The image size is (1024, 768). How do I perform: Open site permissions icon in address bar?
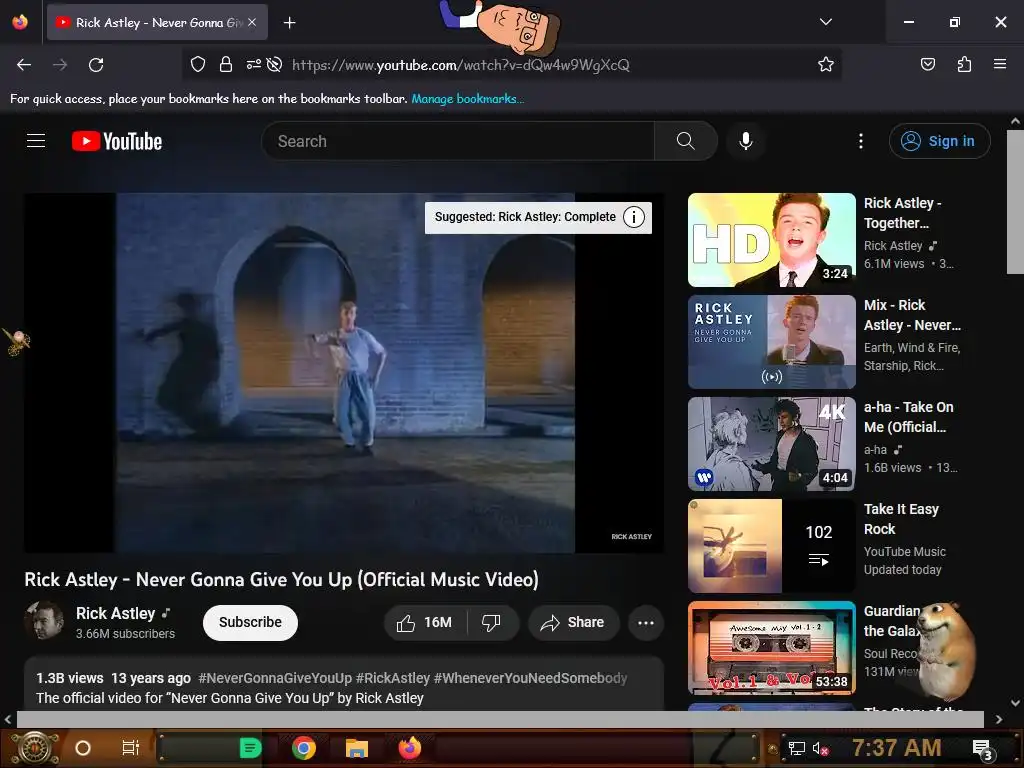pos(253,64)
